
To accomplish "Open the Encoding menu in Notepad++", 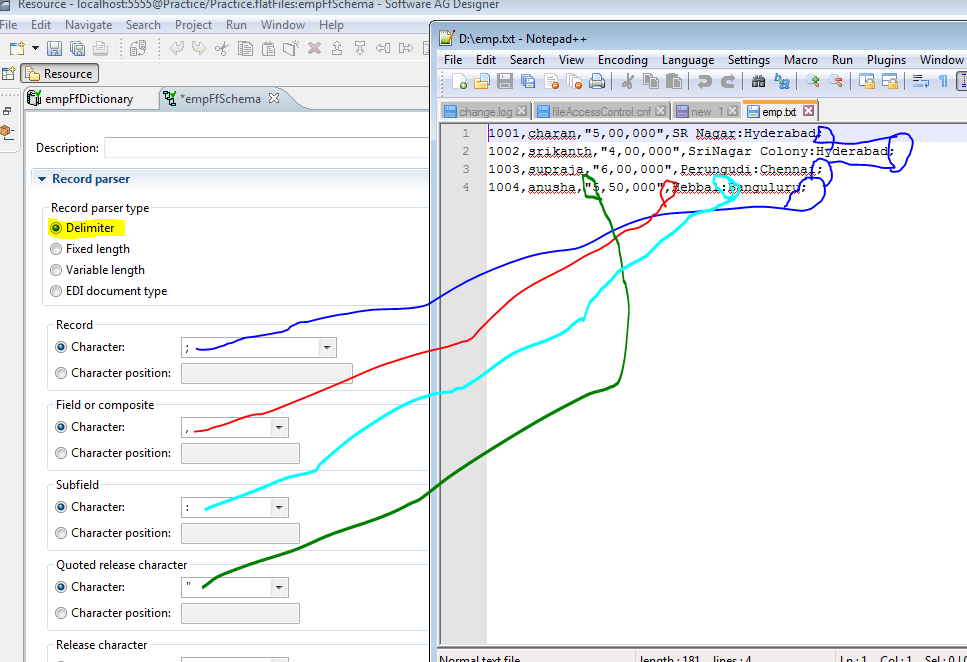I will pyautogui.click(x=622, y=59).
